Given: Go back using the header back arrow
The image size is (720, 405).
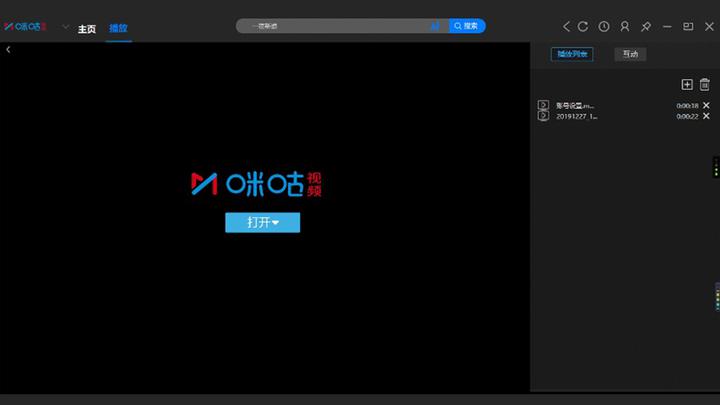Looking at the screenshot, I should pyautogui.click(x=566, y=27).
